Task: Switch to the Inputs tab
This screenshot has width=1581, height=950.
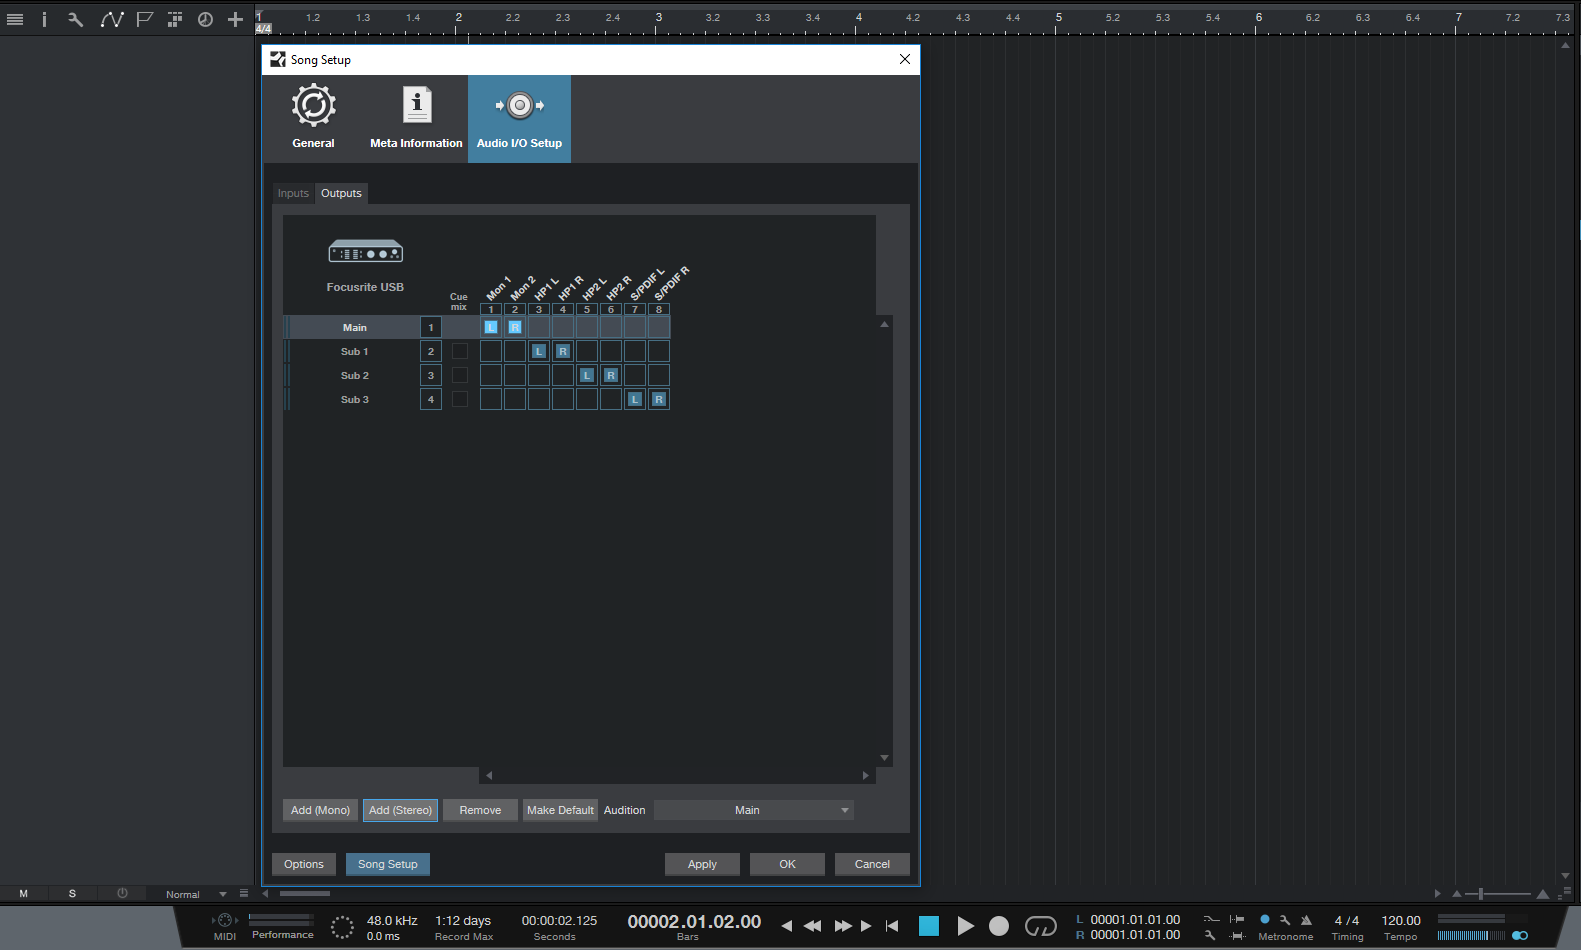Action: (293, 193)
